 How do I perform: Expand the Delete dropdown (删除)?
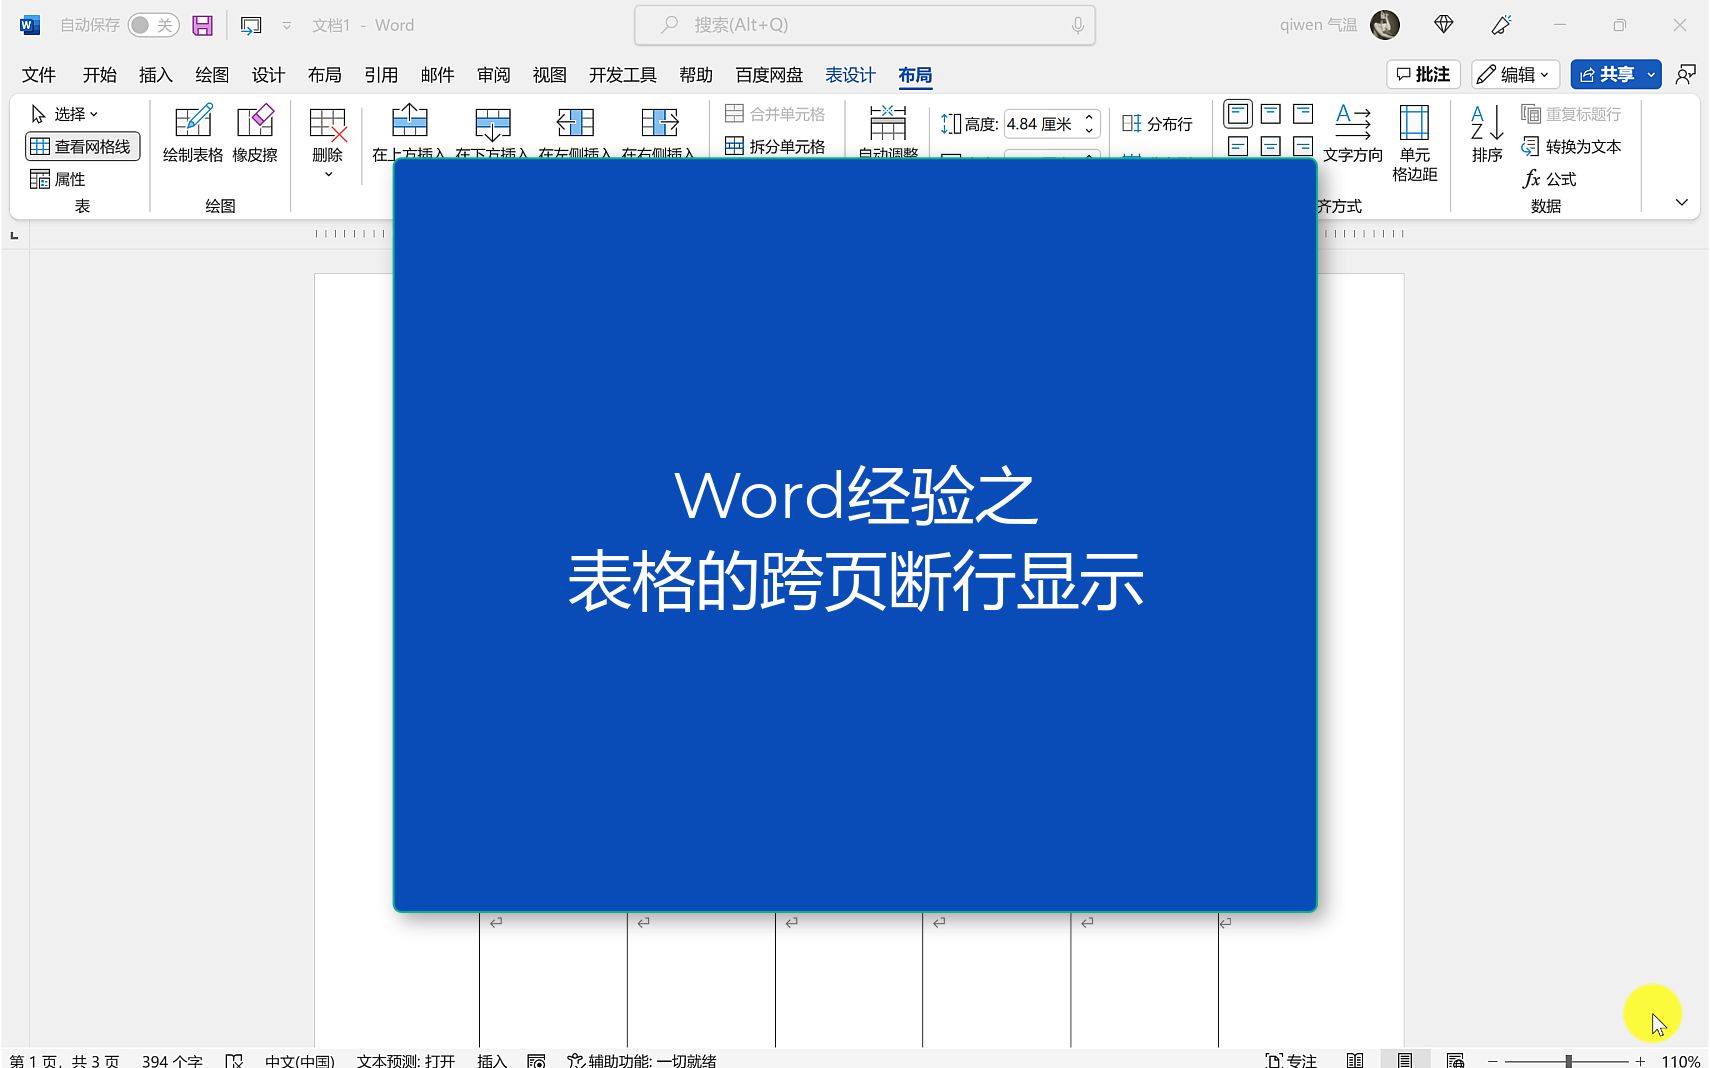[327, 172]
